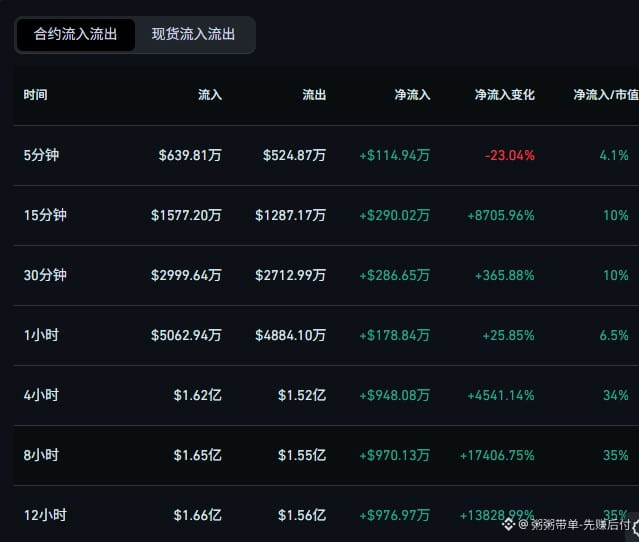Switch to the 现货流入流出 tab
Image resolution: width=639 pixels, height=542 pixels.
(194, 35)
